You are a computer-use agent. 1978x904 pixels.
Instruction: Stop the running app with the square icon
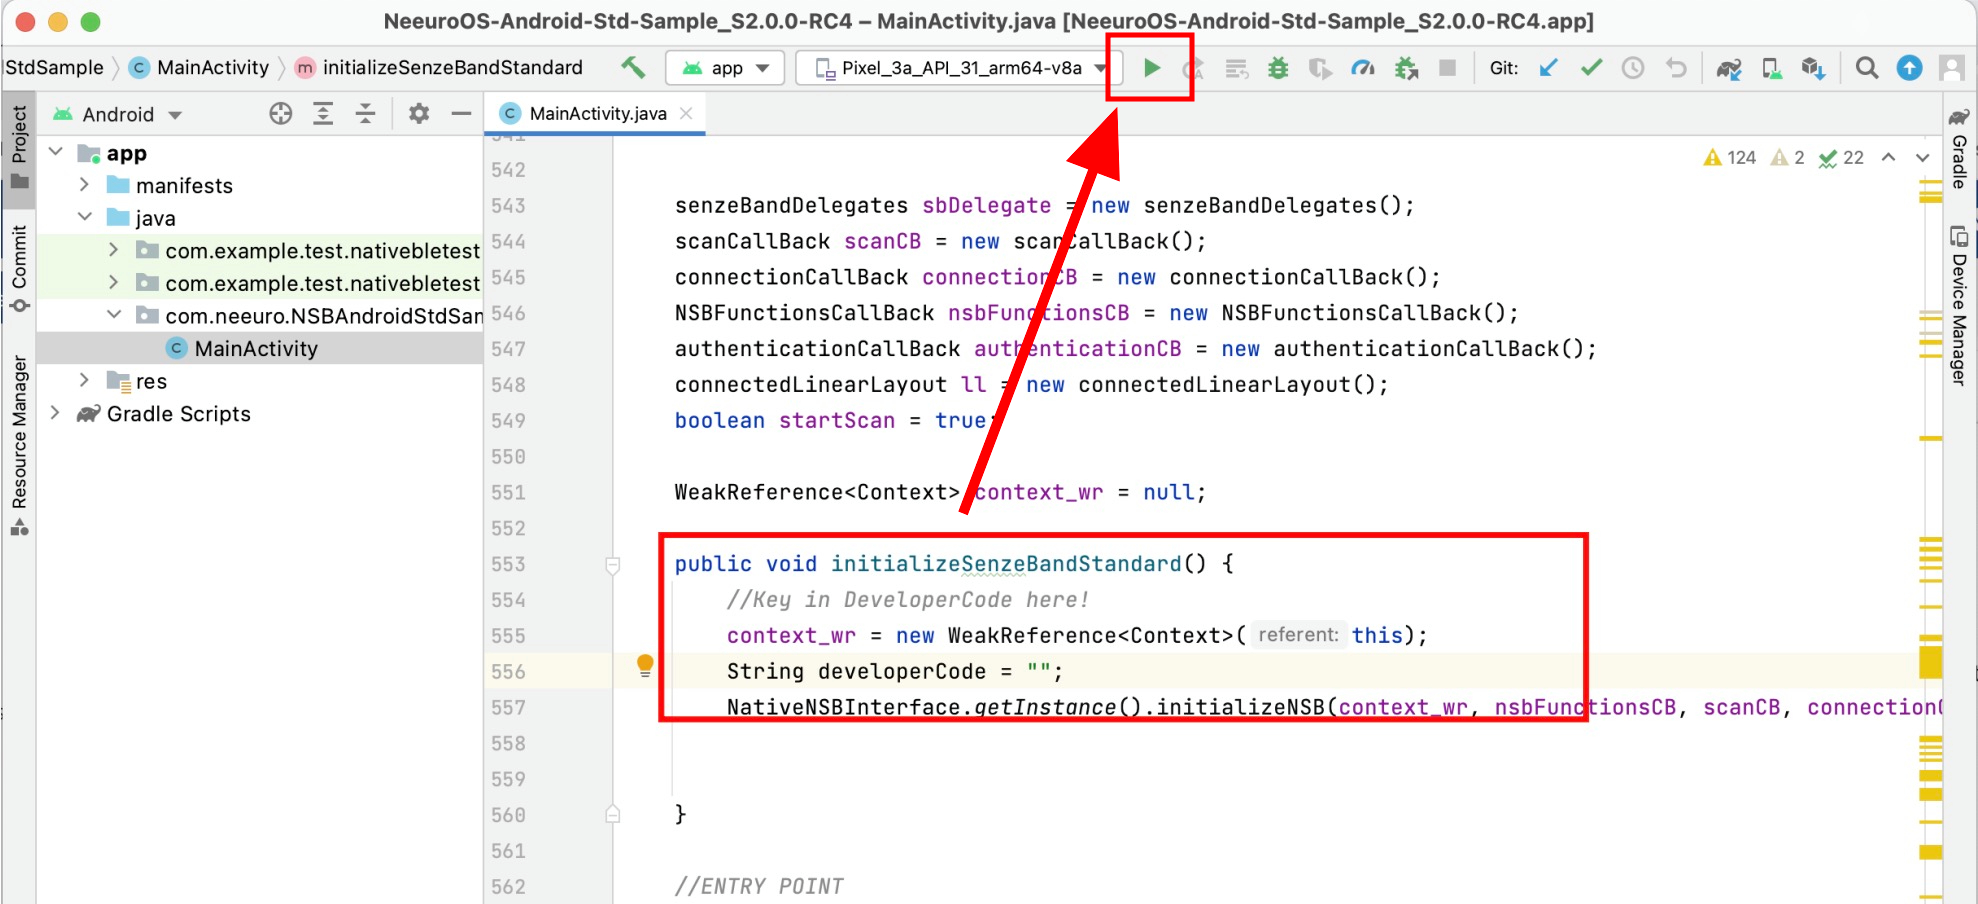pos(1446,68)
